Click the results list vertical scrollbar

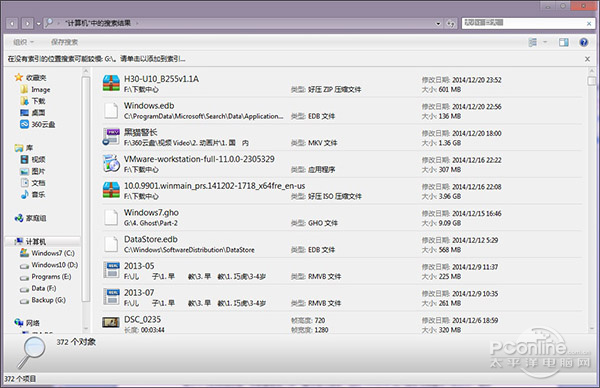tap(591, 199)
